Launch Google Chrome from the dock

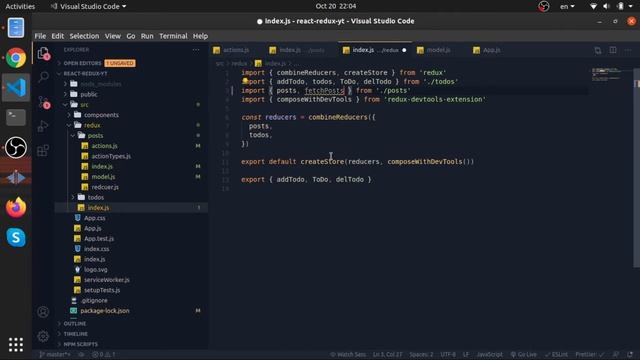pos(16,58)
